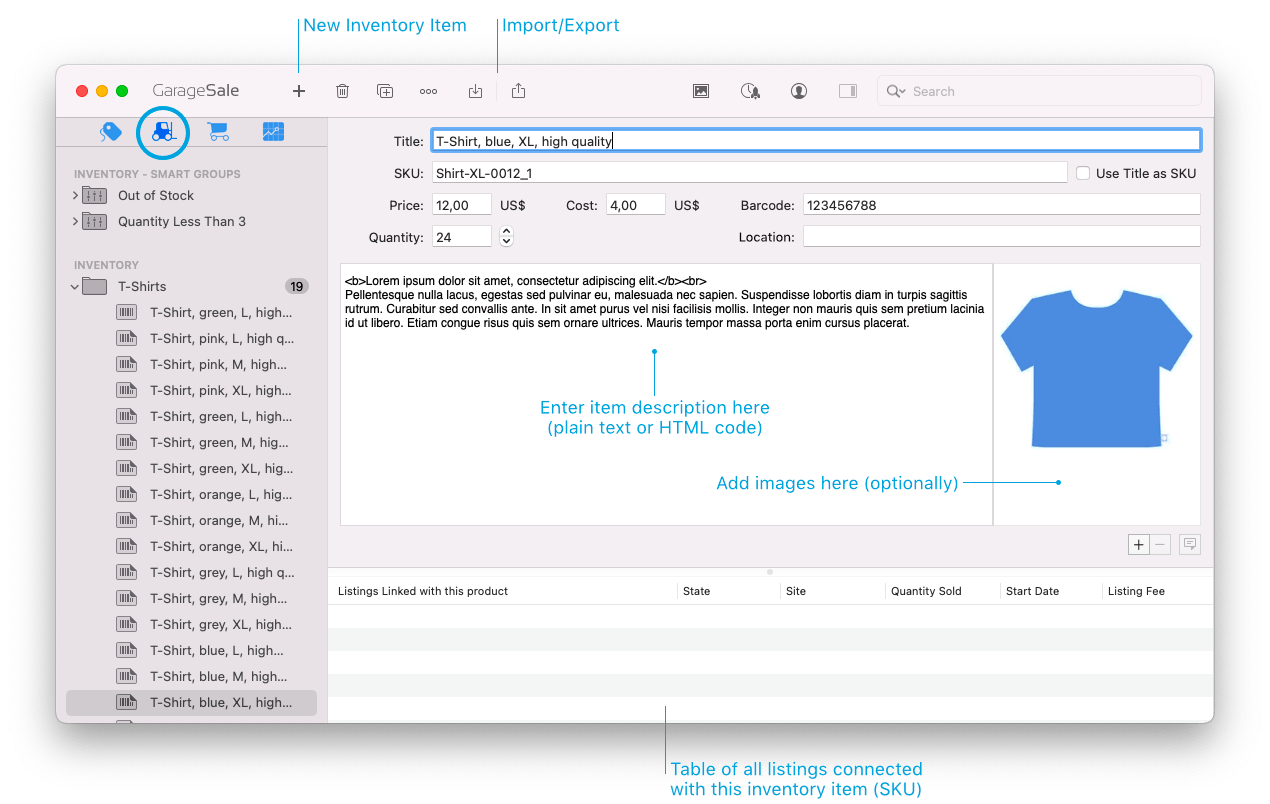Toggle the sidebar inspector panel icon
Image resolution: width=1270 pixels, height=804 pixels.
point(848,91)
